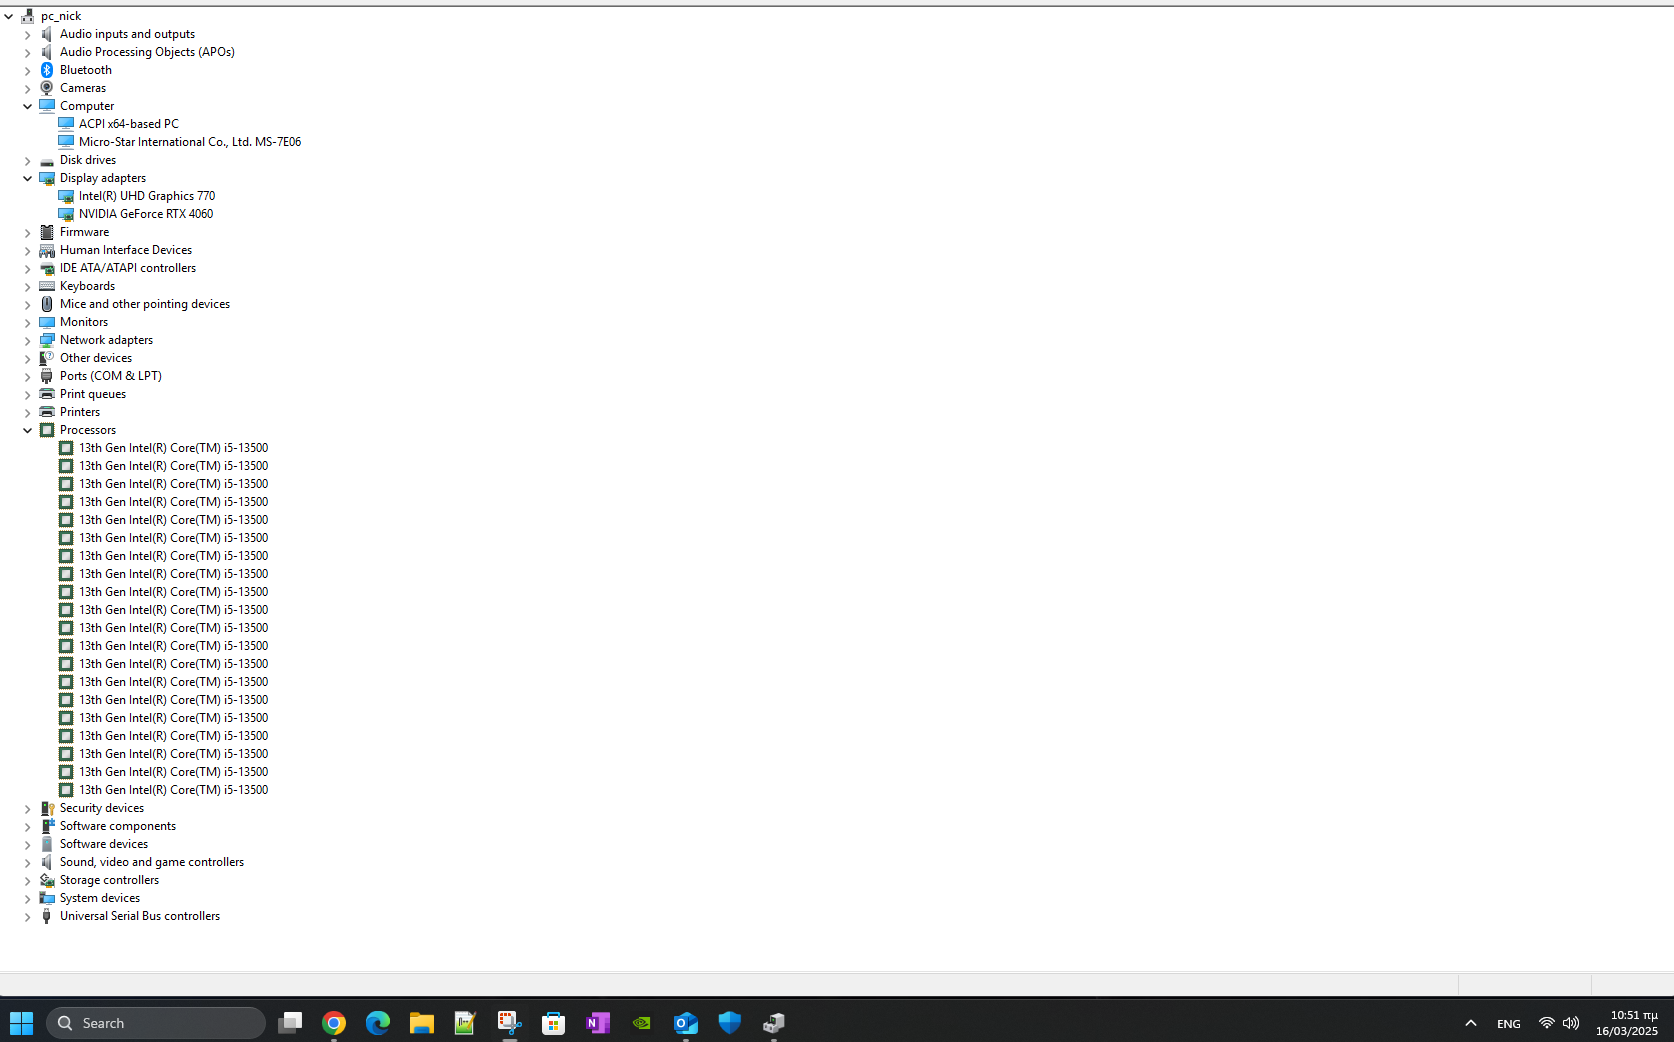Click the Firmware chip icon

pos(47,232)
